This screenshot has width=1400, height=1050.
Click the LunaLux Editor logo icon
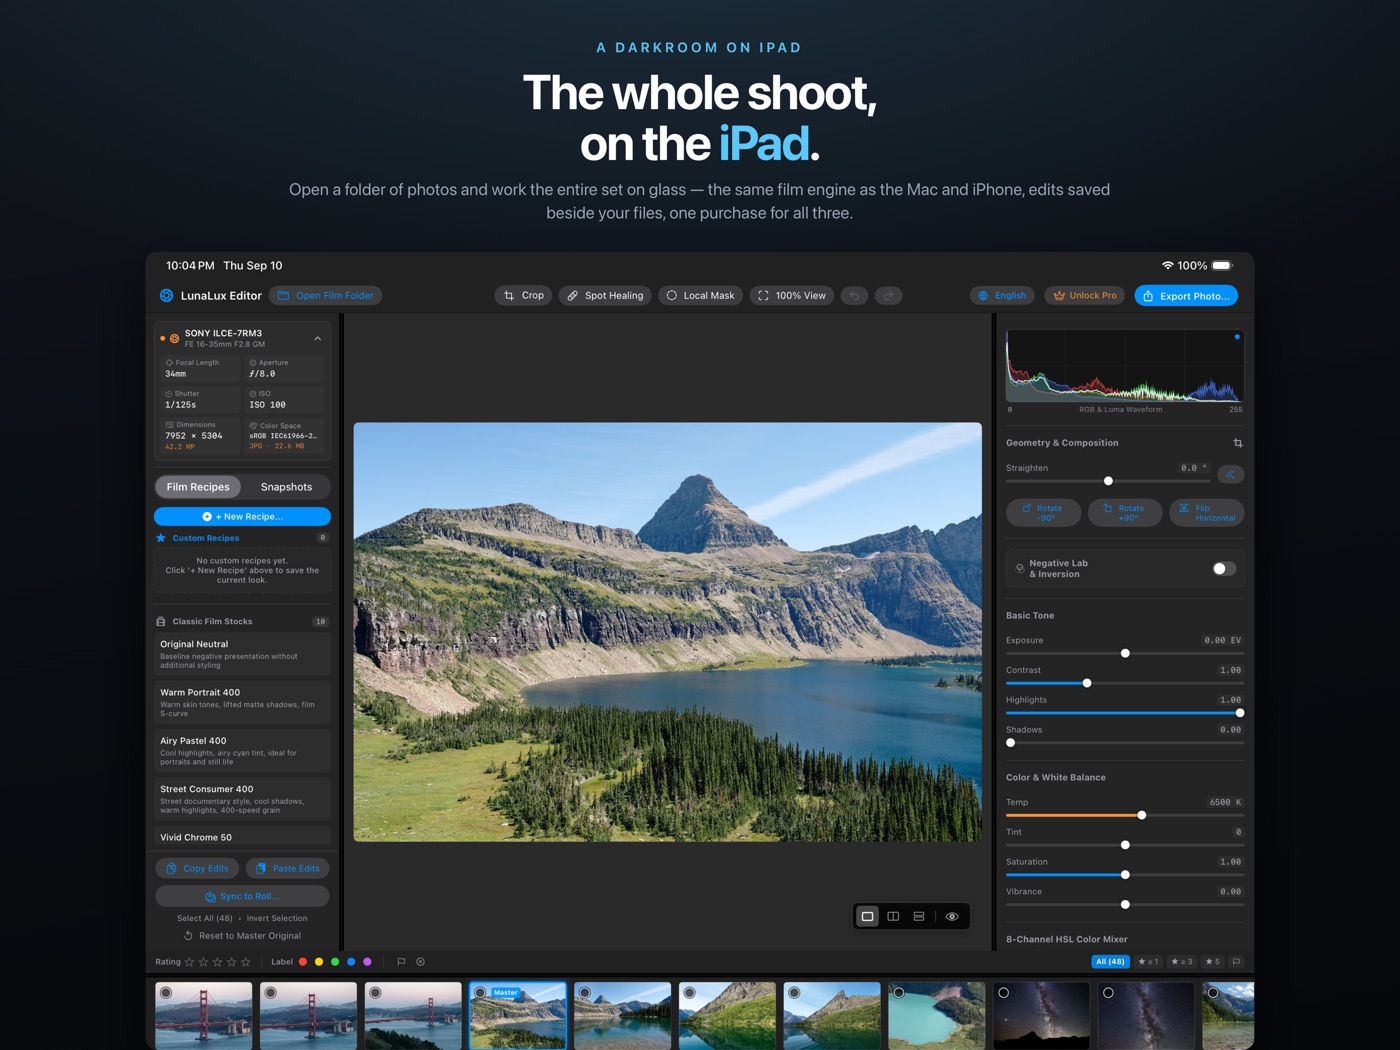click(167, 296)
